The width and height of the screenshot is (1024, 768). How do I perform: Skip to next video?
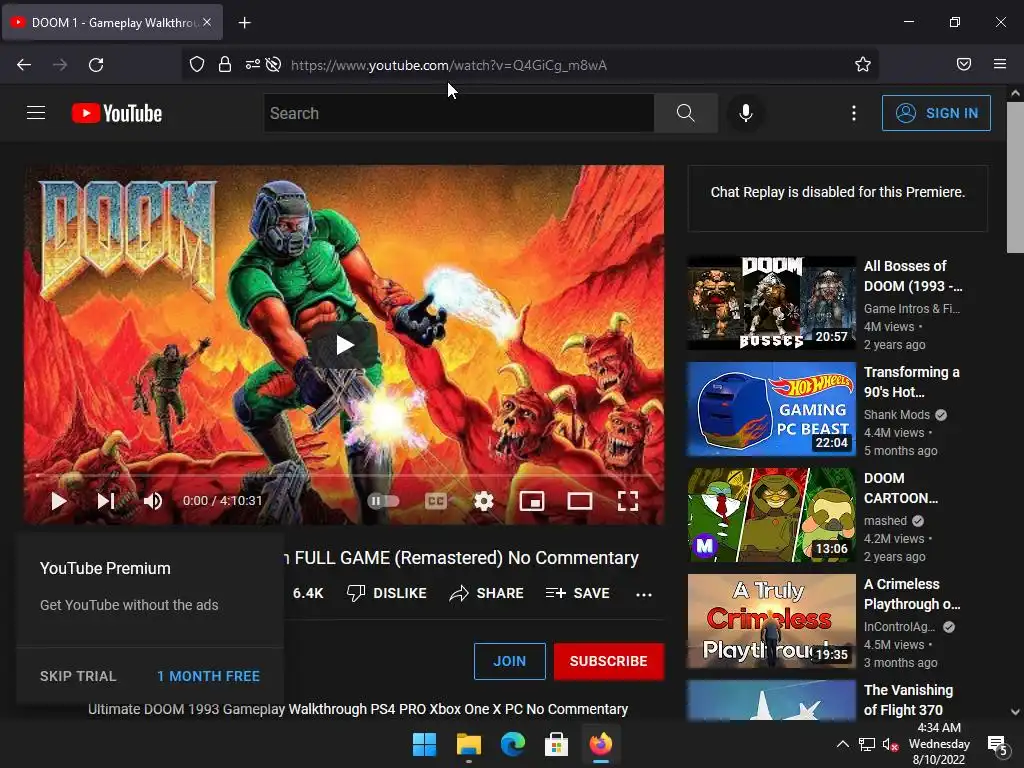click(106, 501)
